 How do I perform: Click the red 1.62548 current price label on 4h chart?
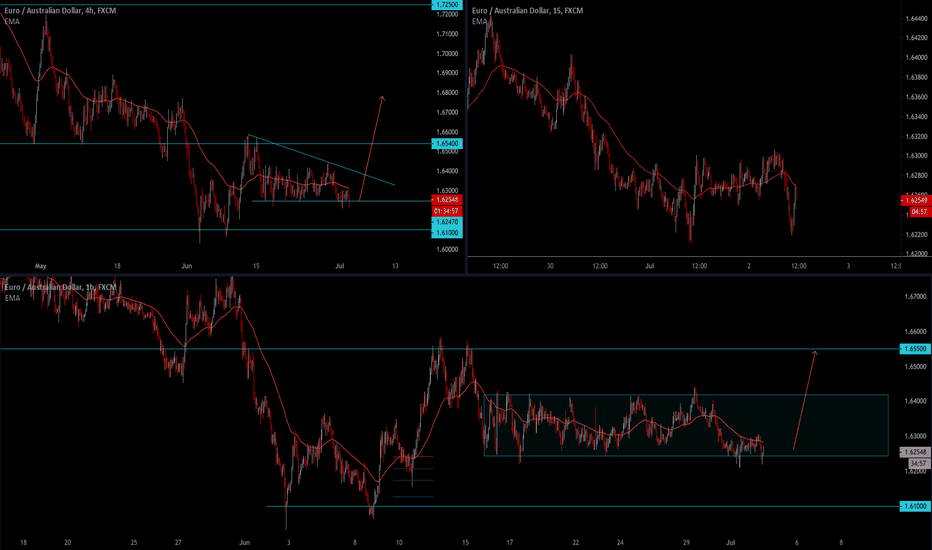[447, 200]
